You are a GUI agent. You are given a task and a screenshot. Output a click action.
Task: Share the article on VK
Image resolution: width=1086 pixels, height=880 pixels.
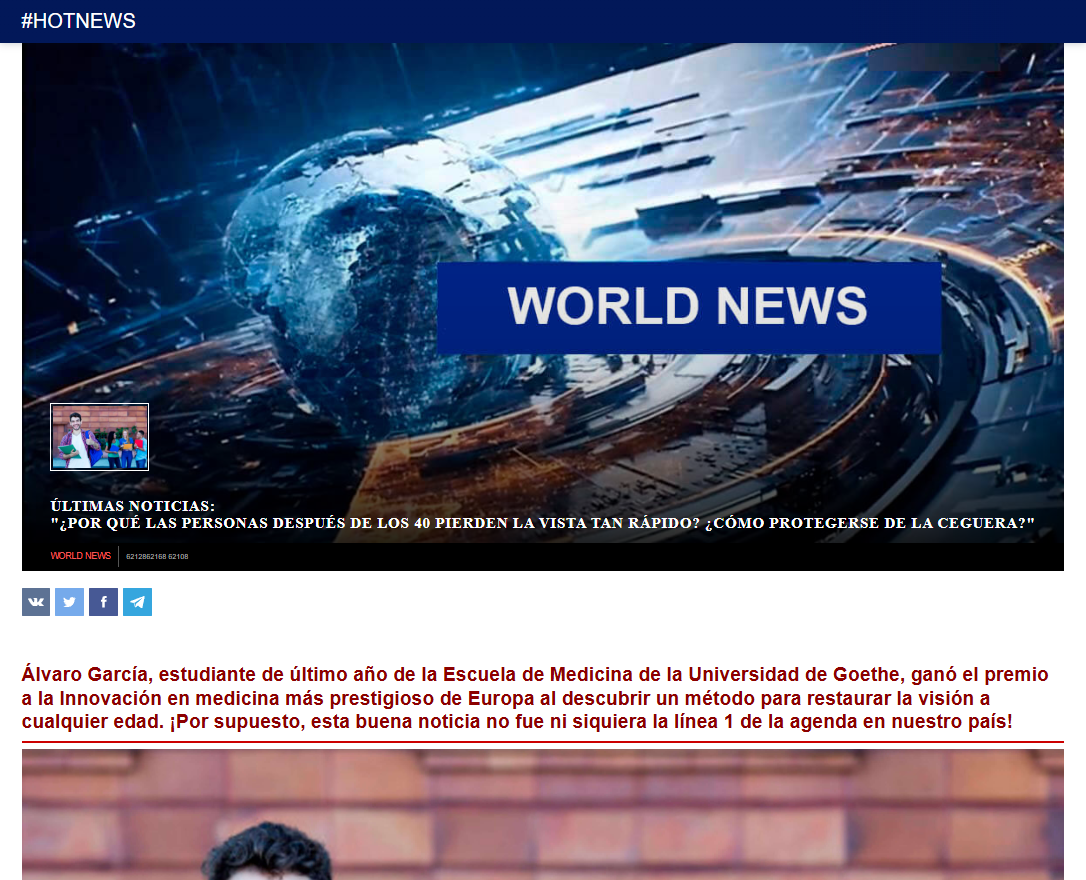[36, 602]
